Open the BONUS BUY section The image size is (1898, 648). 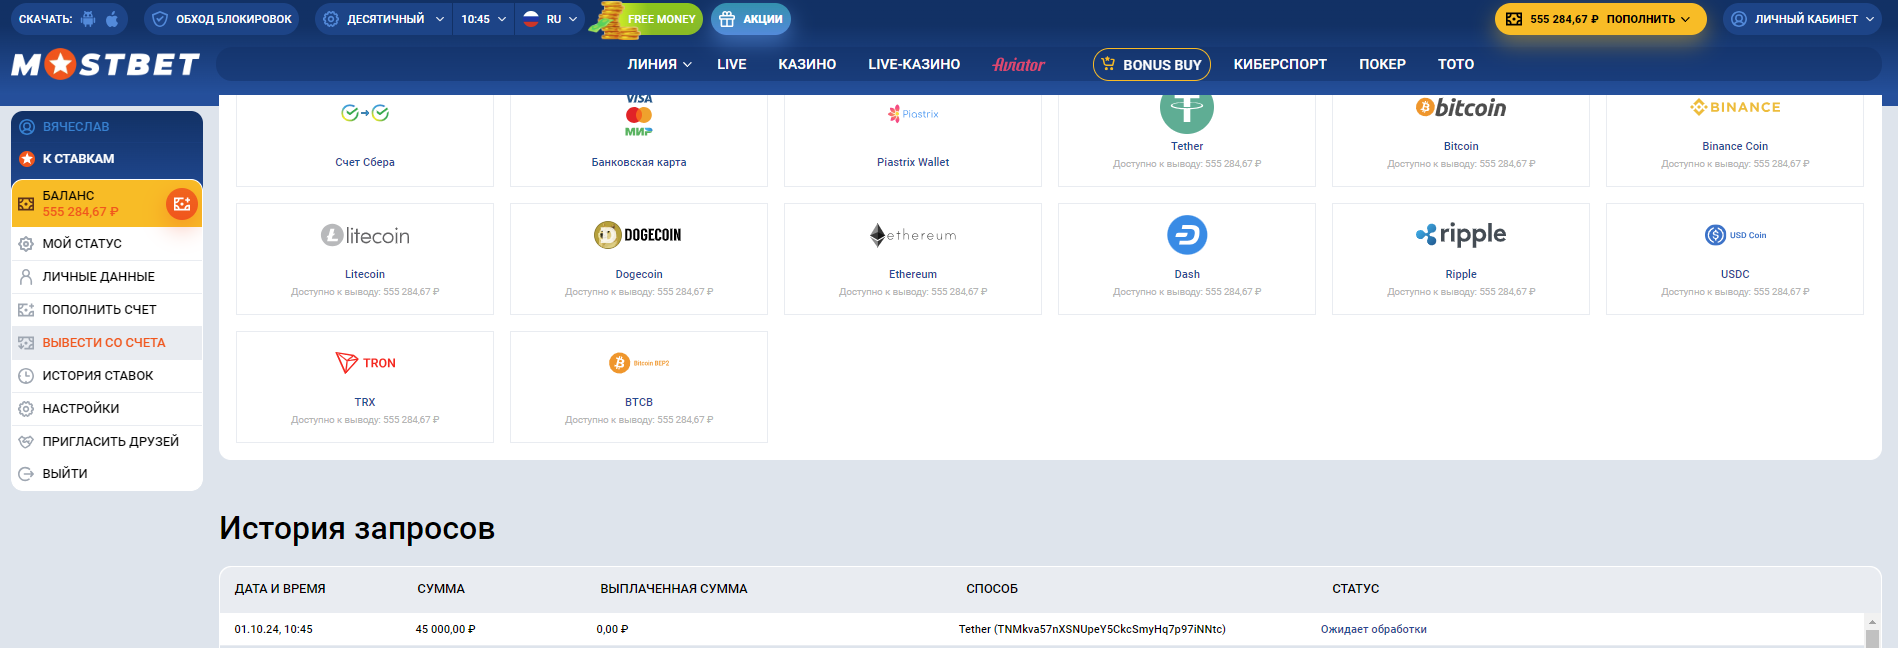coord(1152,64)
